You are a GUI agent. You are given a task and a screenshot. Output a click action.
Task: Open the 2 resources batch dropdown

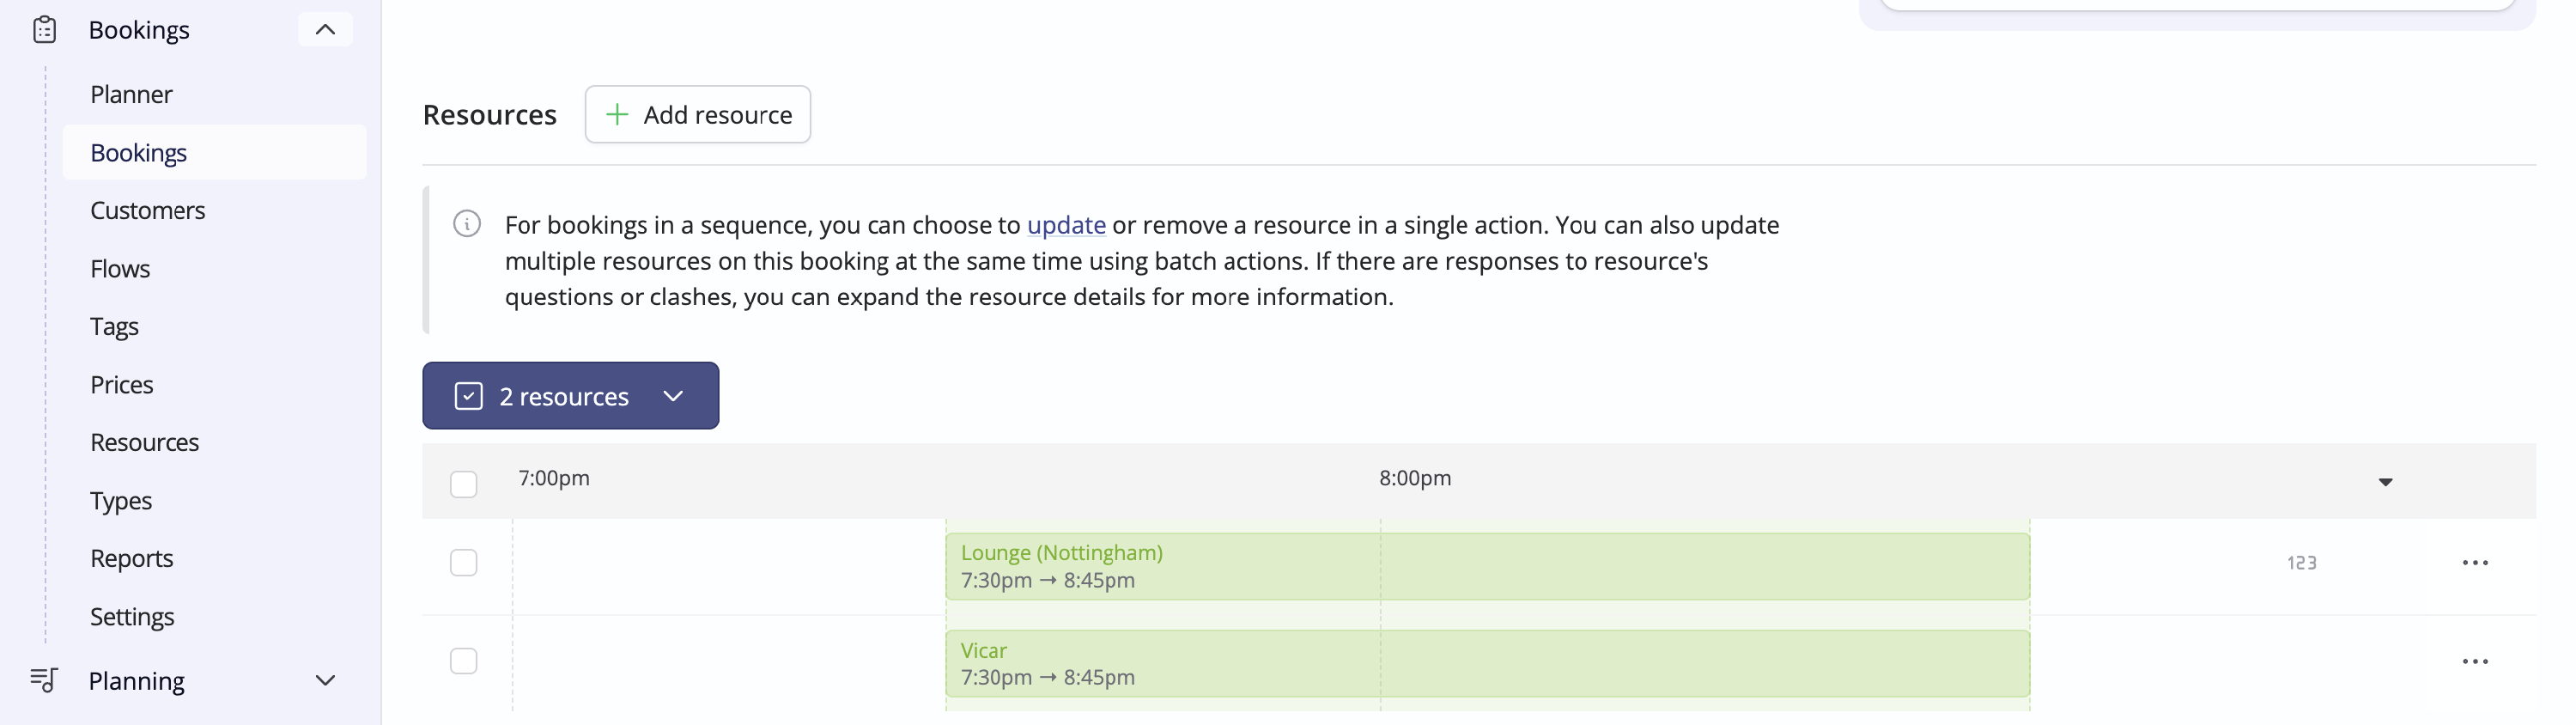click(570, 396)
